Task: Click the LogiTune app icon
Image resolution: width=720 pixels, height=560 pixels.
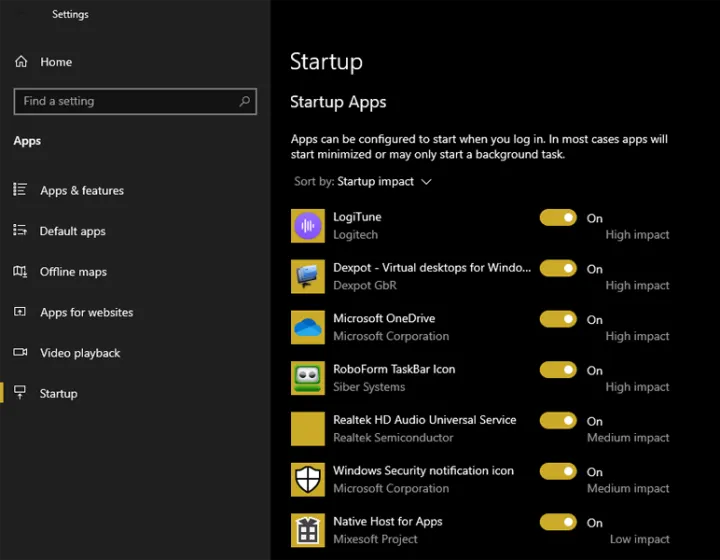Action: (308, 226)
